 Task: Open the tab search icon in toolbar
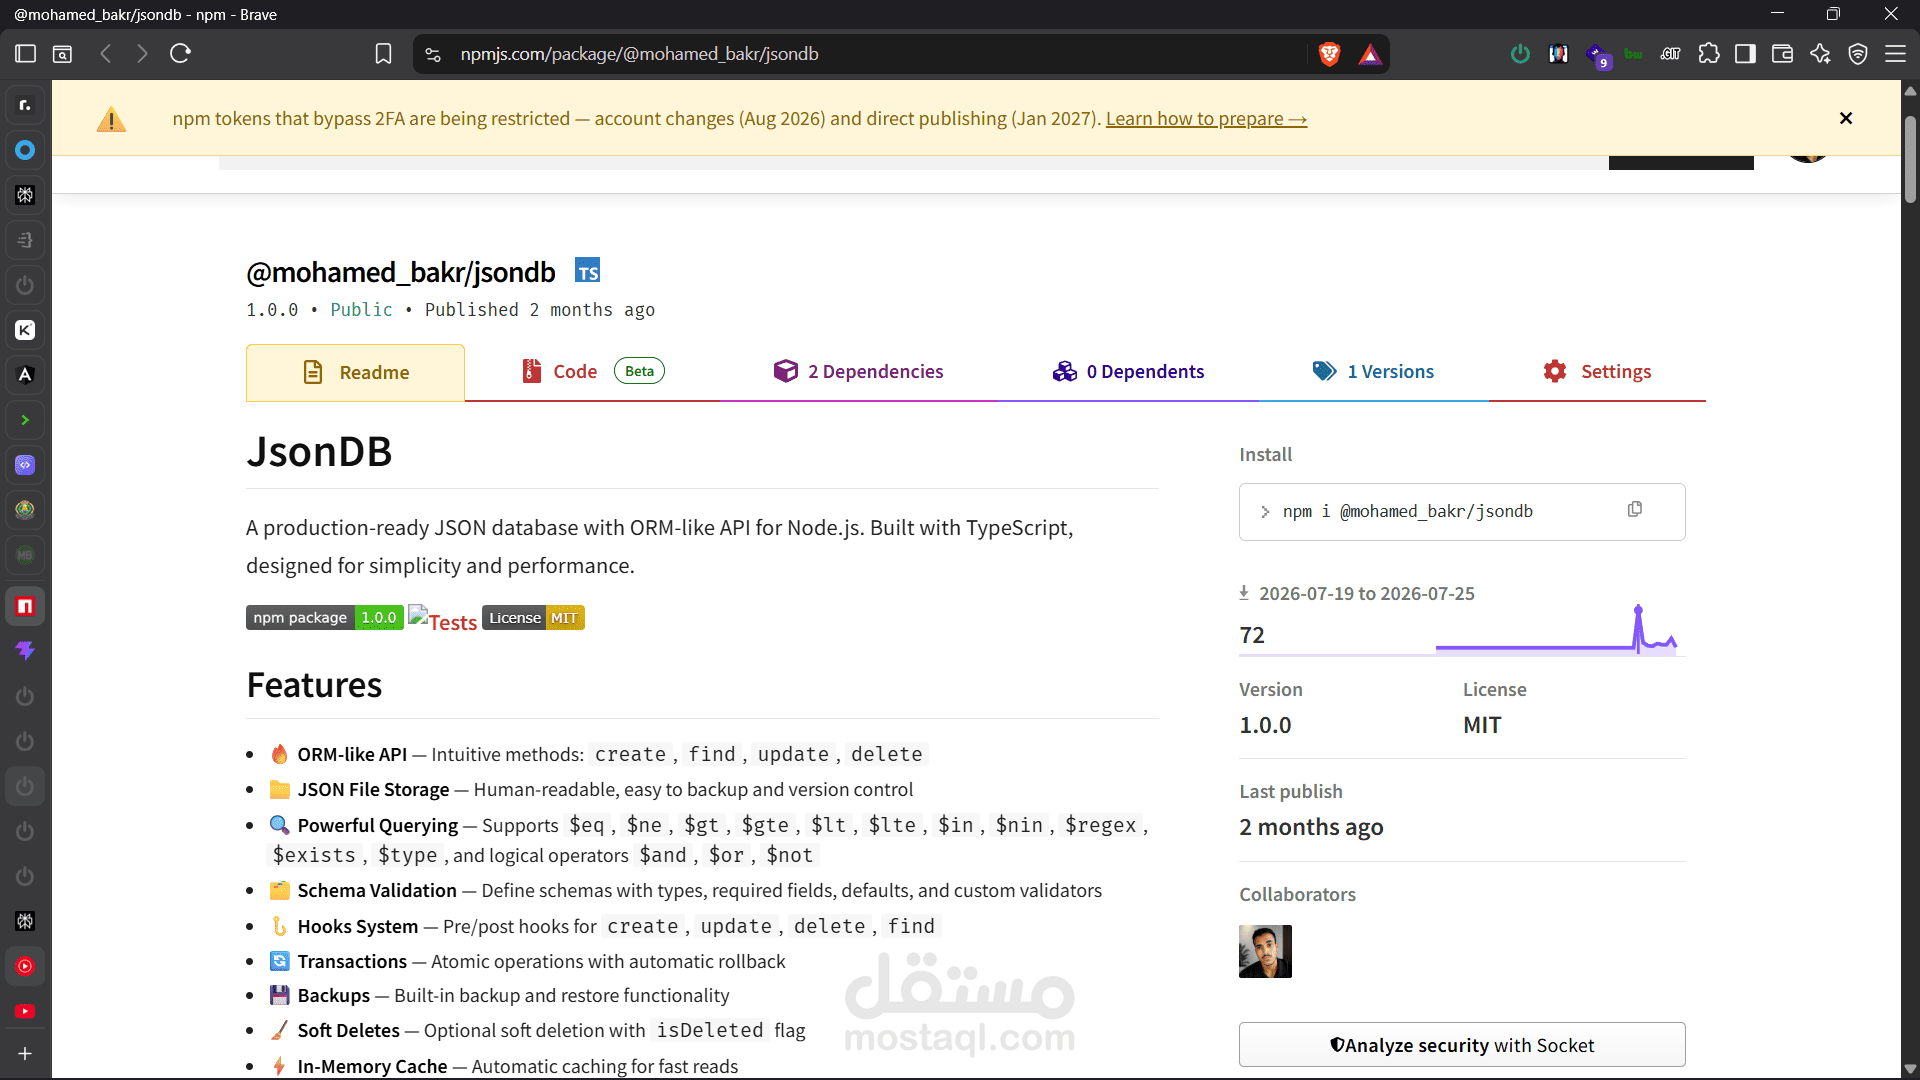pyautogui.click(x=62, y=54)
